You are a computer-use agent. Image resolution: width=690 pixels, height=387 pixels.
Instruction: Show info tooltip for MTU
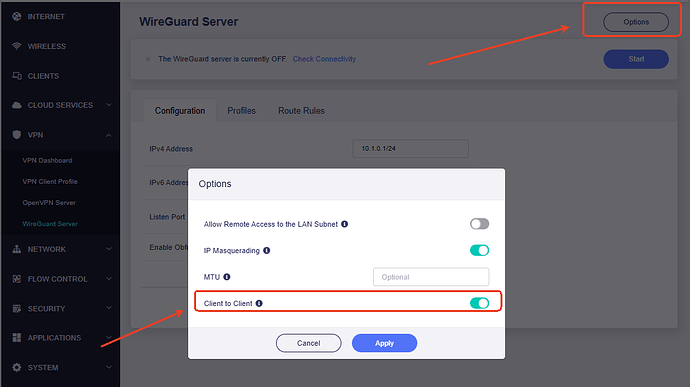coord(227,277)
